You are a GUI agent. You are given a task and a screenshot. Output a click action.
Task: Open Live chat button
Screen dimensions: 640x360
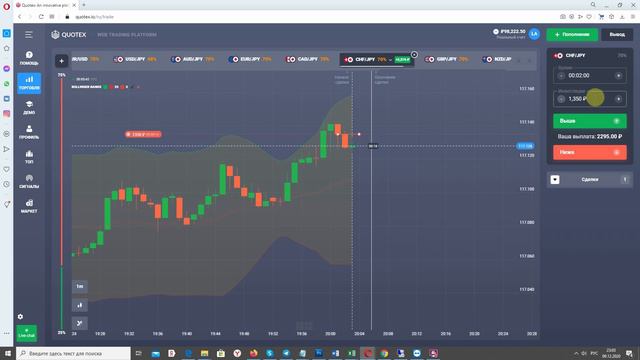click(27, 333)
